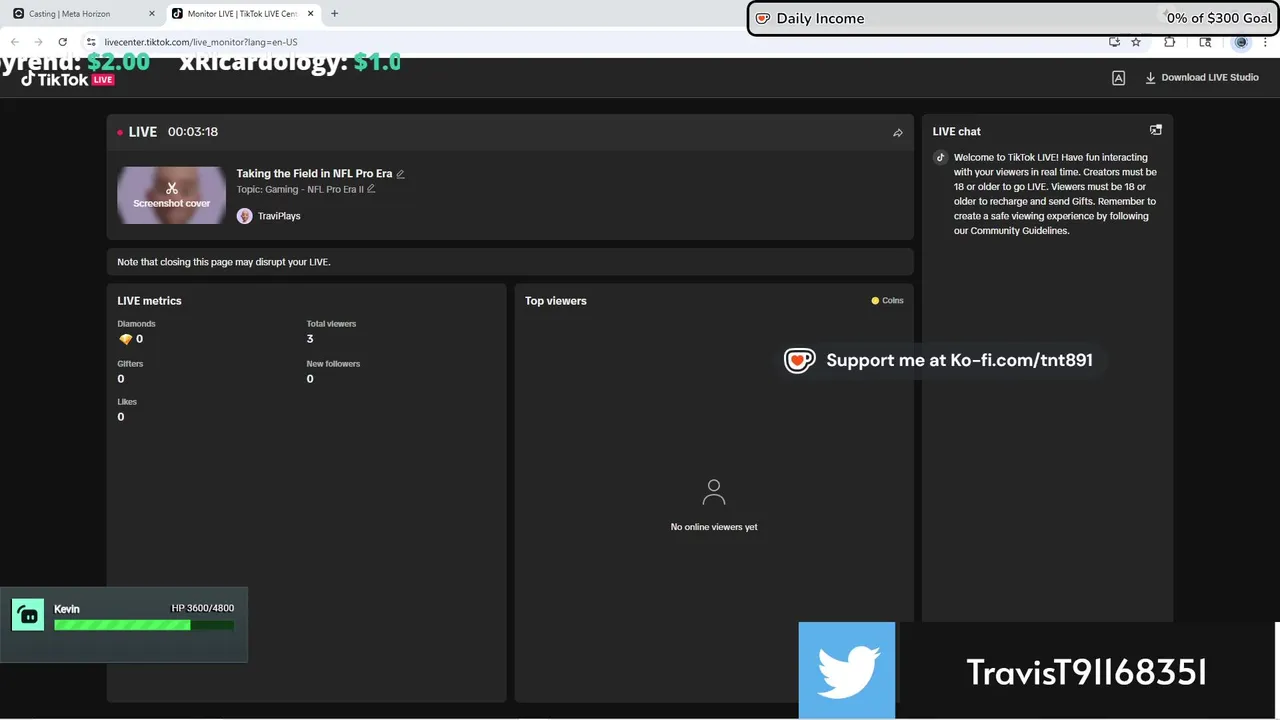Click Kevin's green HP bar
This screenshot has height=720, width=1280.
click(x=144, y=625)
